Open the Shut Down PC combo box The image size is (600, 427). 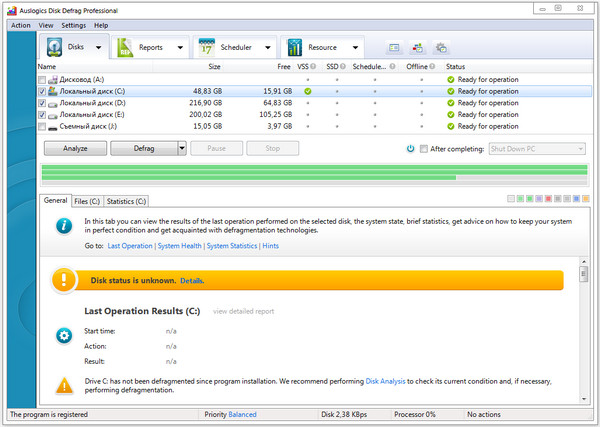coord(536,149)
